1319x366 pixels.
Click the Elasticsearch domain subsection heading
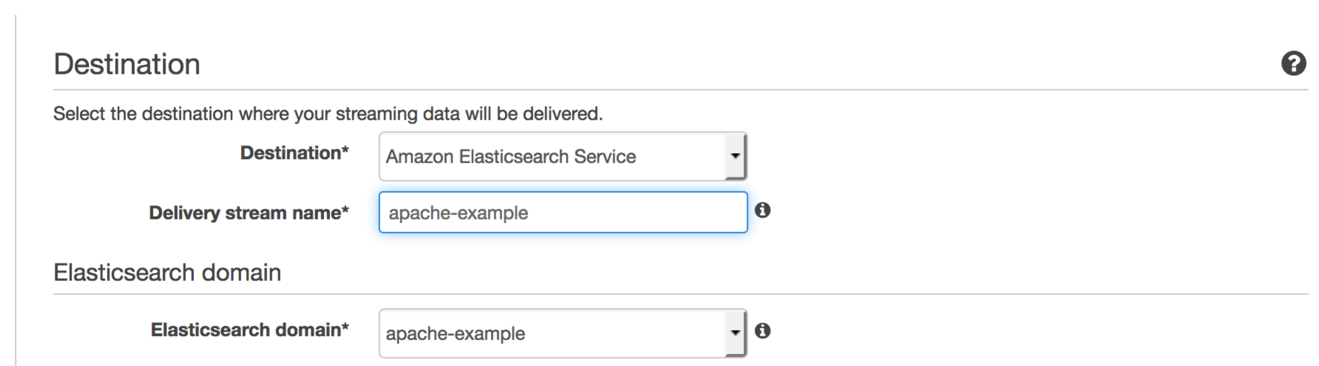tap(167, 272)
